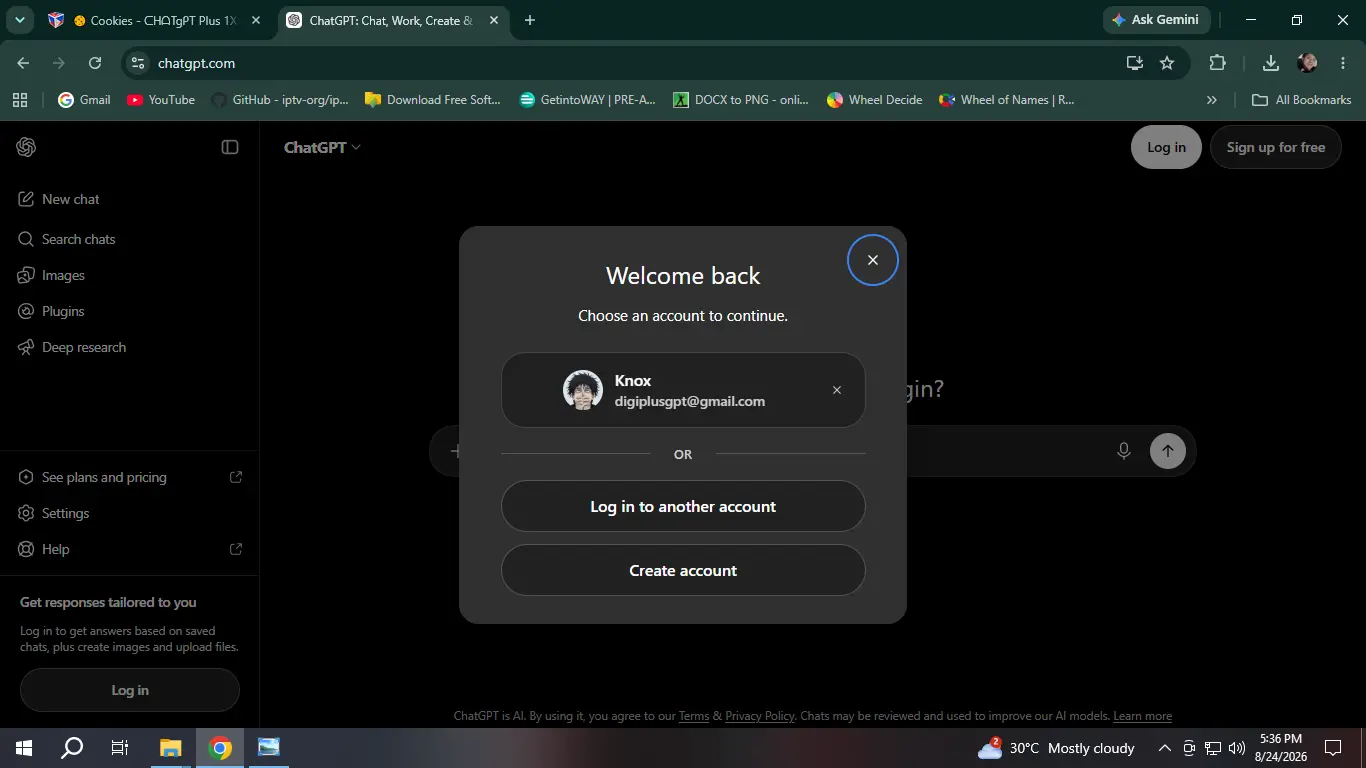The image size is (1366, 768).
Task: Click the top-right Log in button
Action: tap(1166, 147)
